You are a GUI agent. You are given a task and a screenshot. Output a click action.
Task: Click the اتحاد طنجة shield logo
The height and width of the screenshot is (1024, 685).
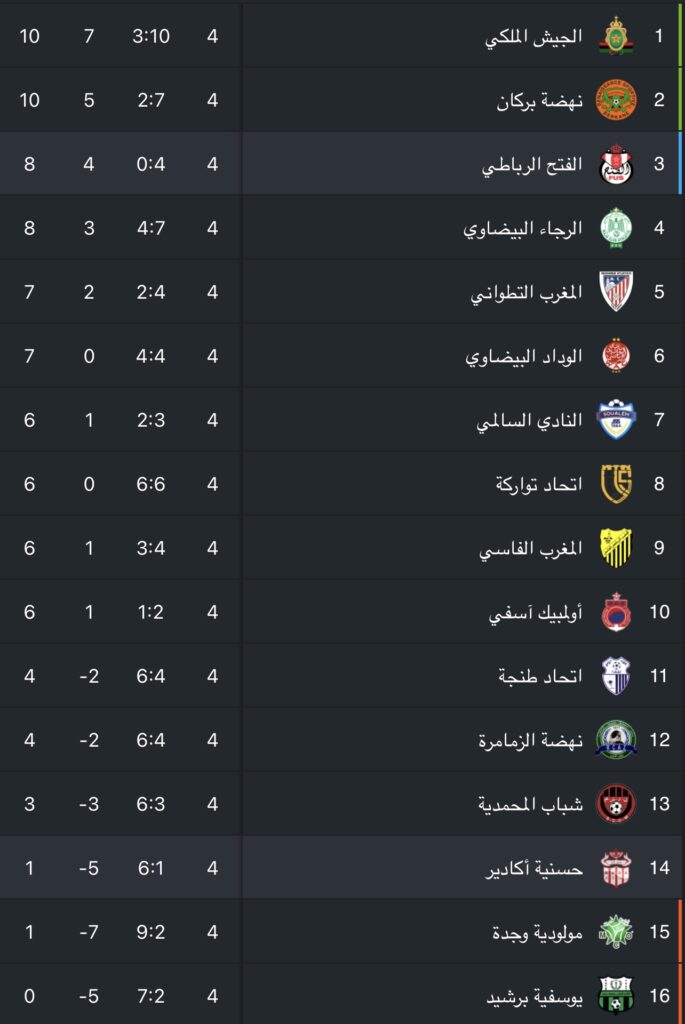pyautogui.click(x=616, y=675)
